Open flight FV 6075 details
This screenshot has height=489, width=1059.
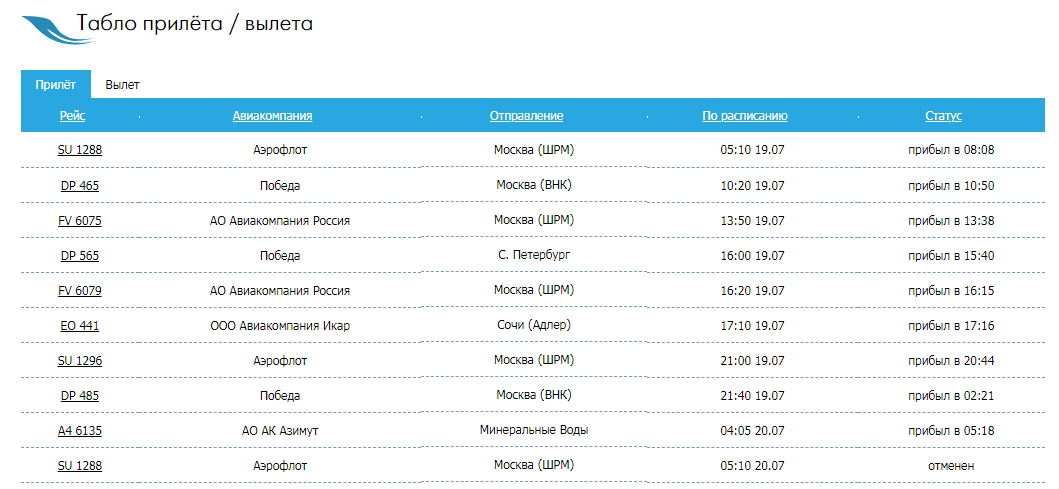[80, 220]
